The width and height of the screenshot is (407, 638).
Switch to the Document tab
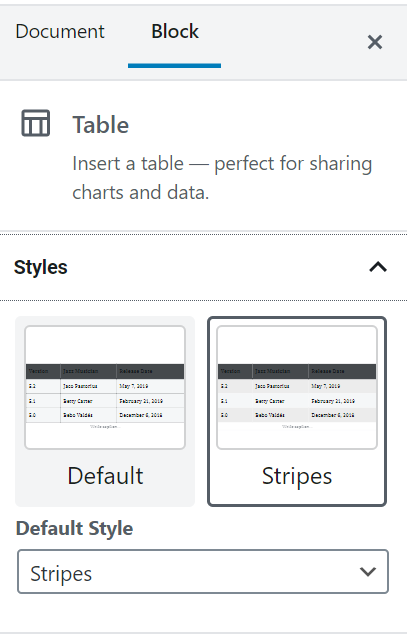pyautogui.click(x=60, y=32)
